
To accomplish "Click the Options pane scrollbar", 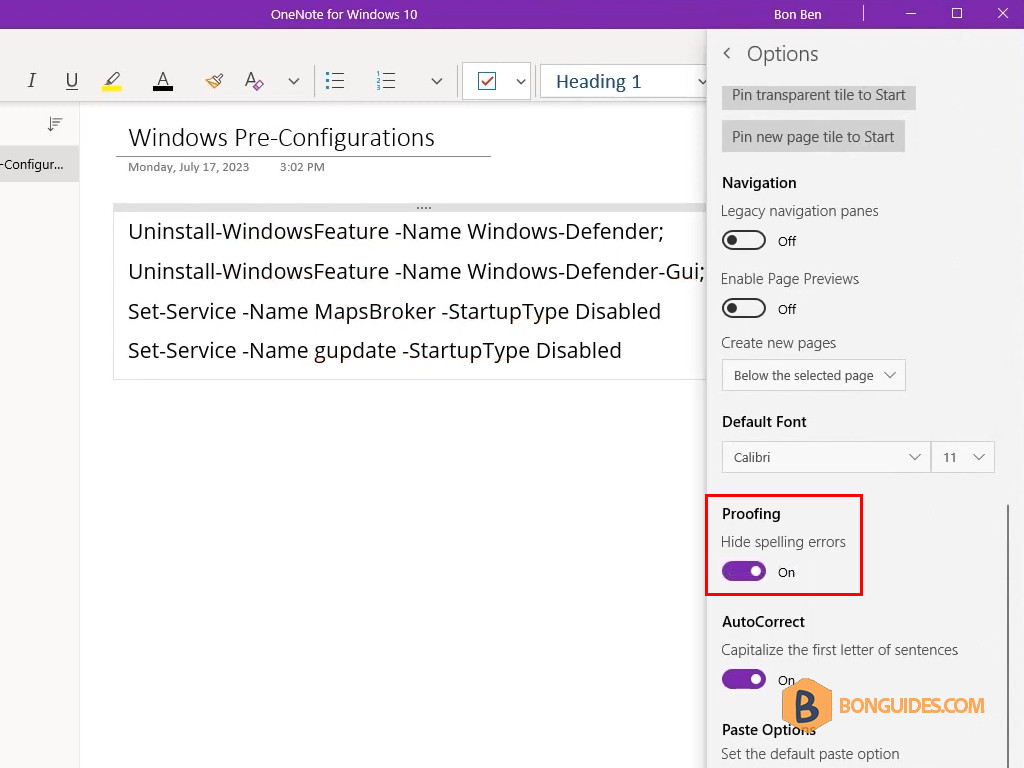I will click(1008, 635).
